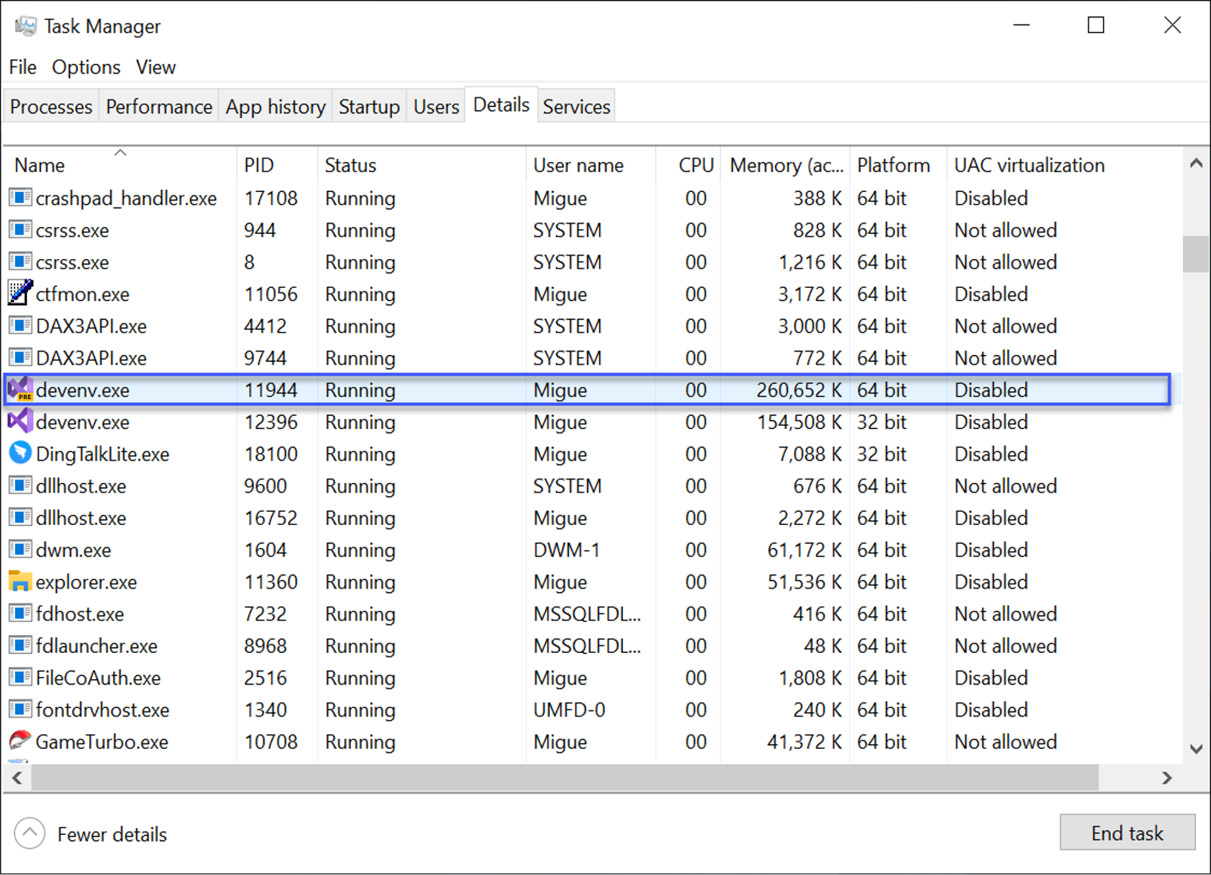Click the horizontal scrollbar right arrow
The width and height of the screenshot is (1211, 875).
[x=1167, y=777]
